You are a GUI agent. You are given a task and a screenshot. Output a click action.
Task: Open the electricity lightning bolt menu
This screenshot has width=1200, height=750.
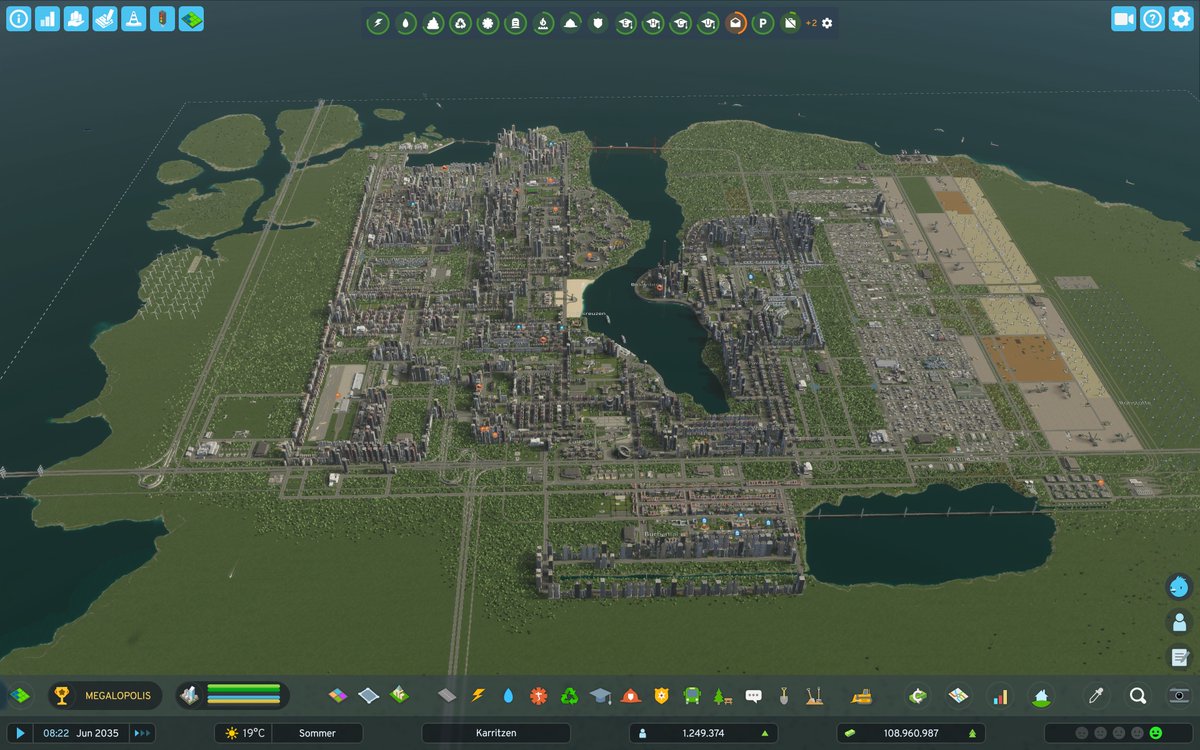coord(478,696)
